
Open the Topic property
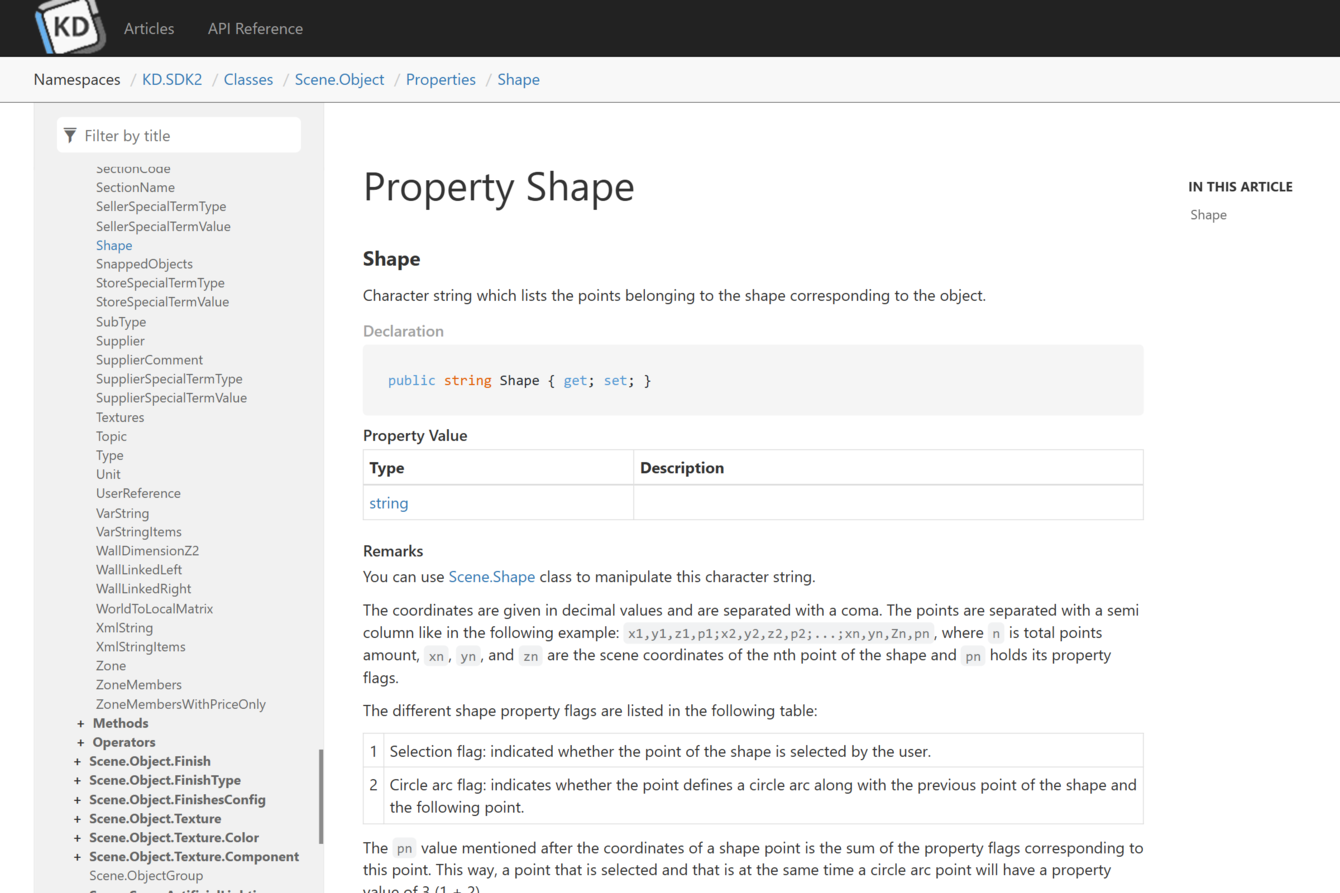tap(111, 436)
